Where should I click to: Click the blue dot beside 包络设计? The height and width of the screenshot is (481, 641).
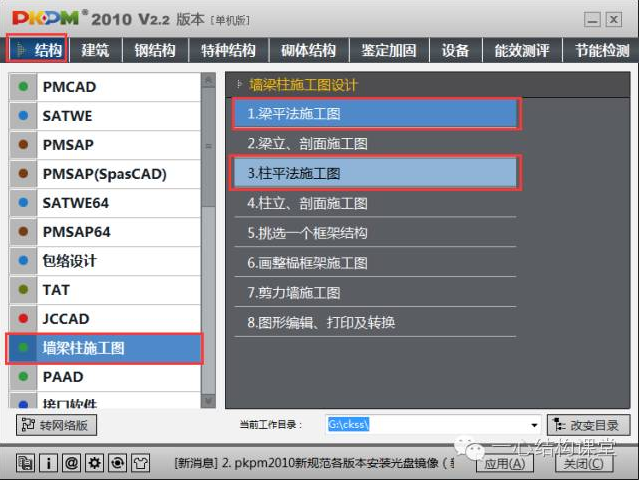(x=23, y=261)
